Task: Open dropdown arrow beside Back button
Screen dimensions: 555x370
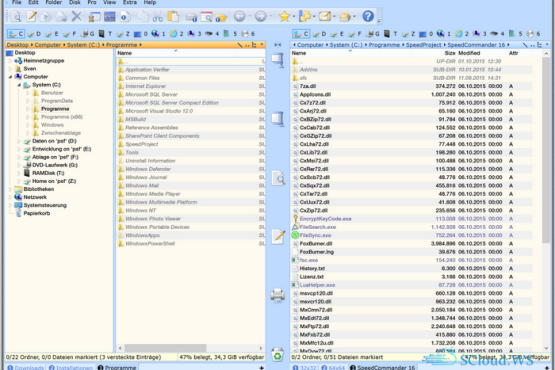Action: [x=249, y=16]
